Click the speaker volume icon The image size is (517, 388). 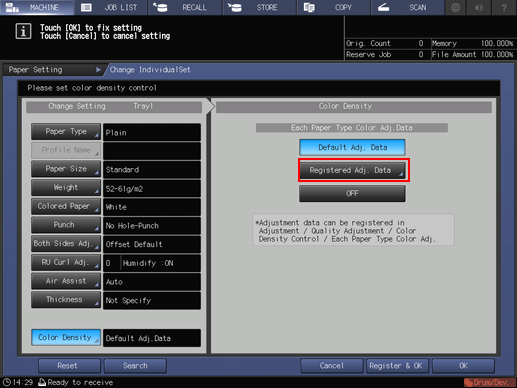[479, 7]
